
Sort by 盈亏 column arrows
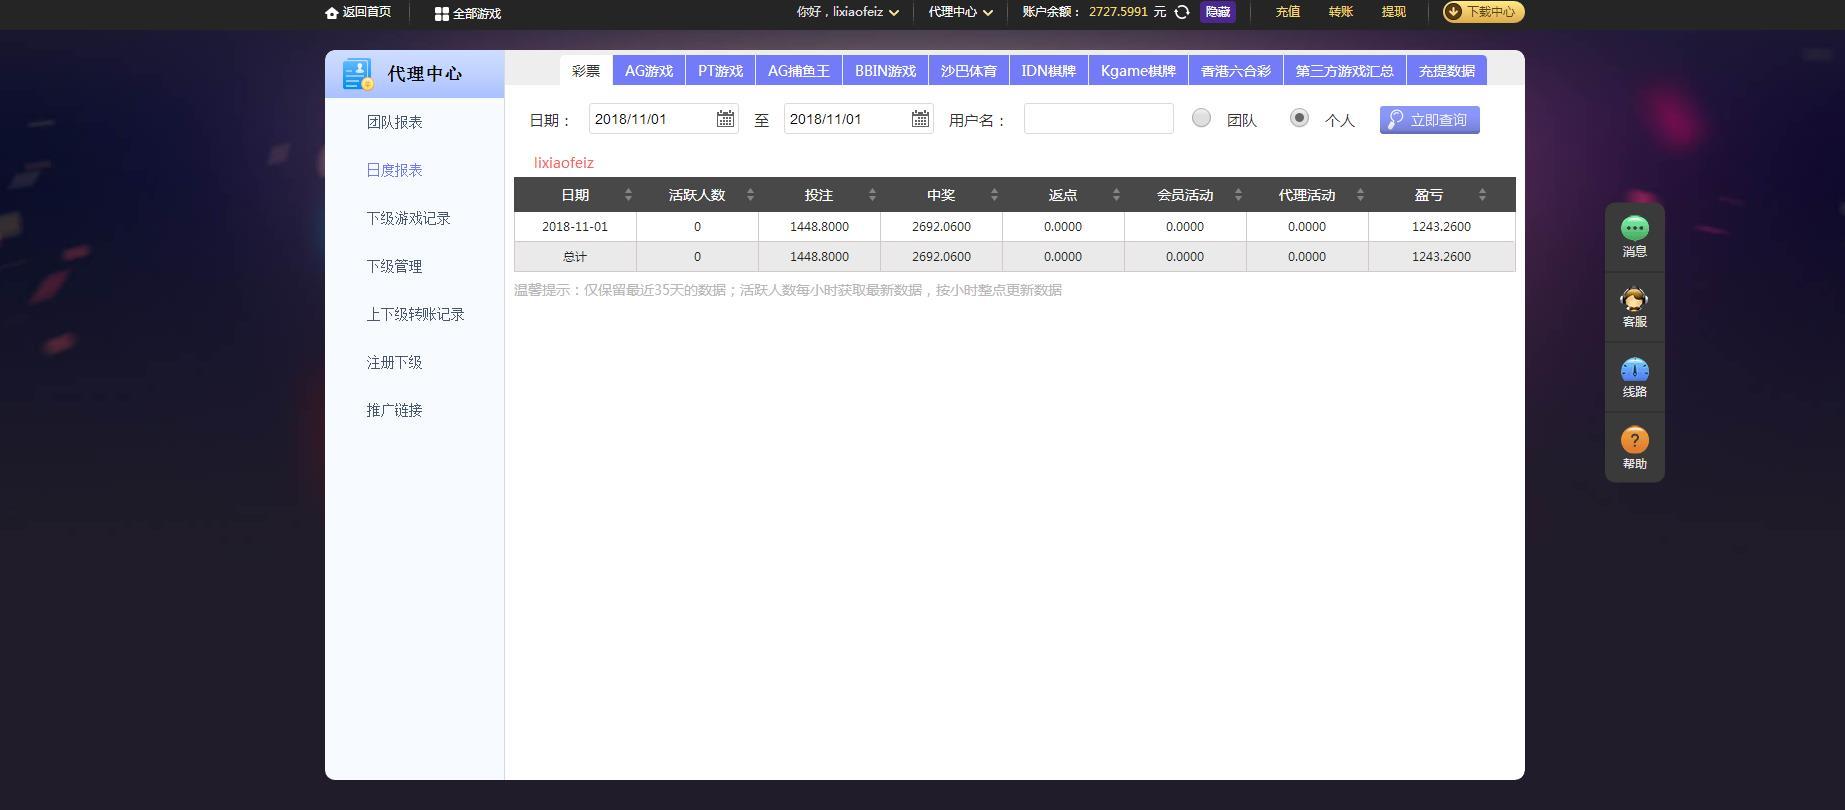click(x=1482, y=195)
